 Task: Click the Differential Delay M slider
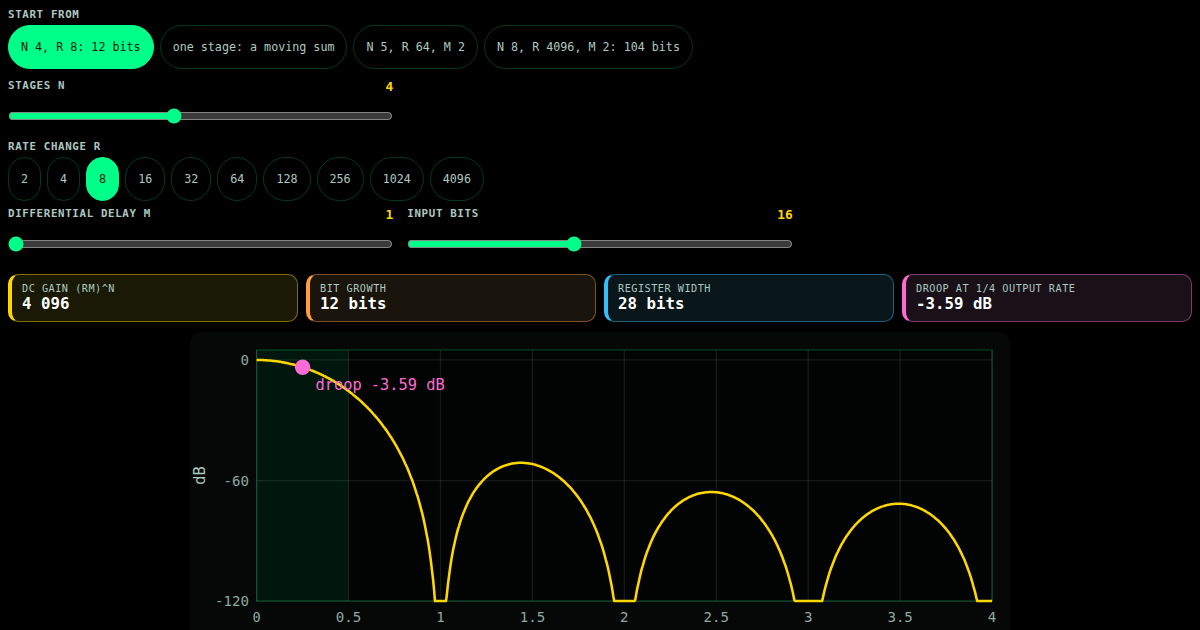pyautogui.click(x=200, y=244)
